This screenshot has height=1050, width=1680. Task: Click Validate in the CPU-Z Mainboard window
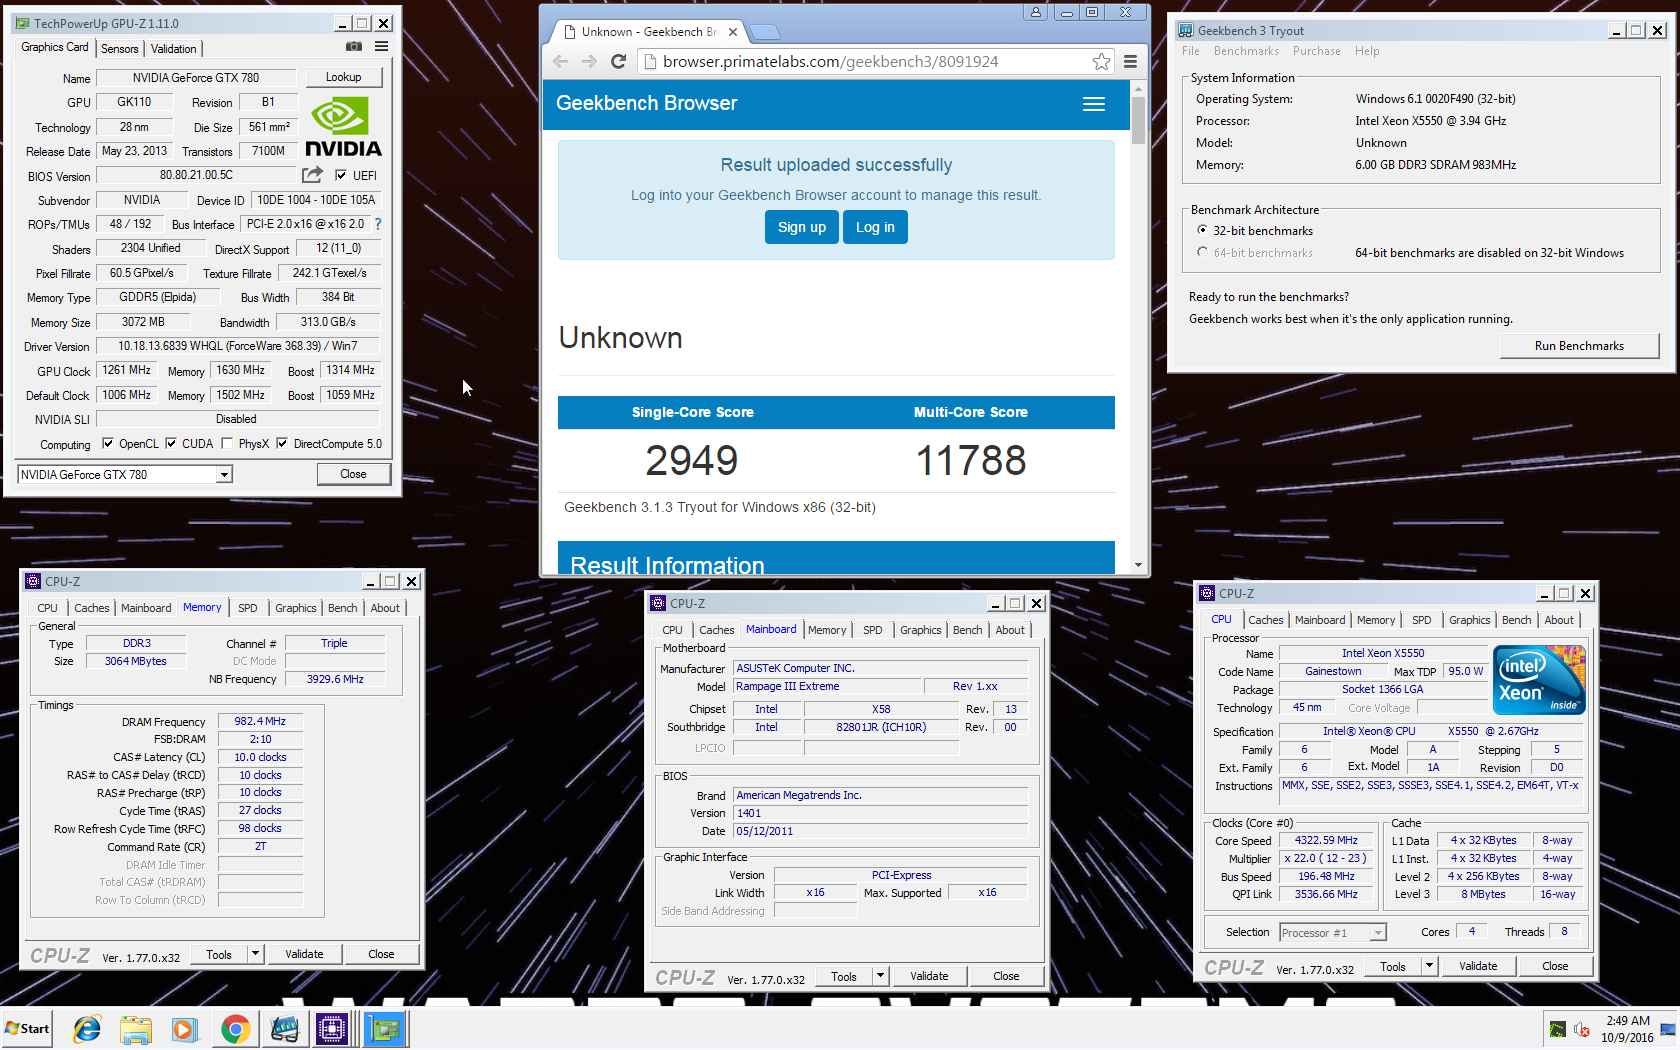point(929,976)
